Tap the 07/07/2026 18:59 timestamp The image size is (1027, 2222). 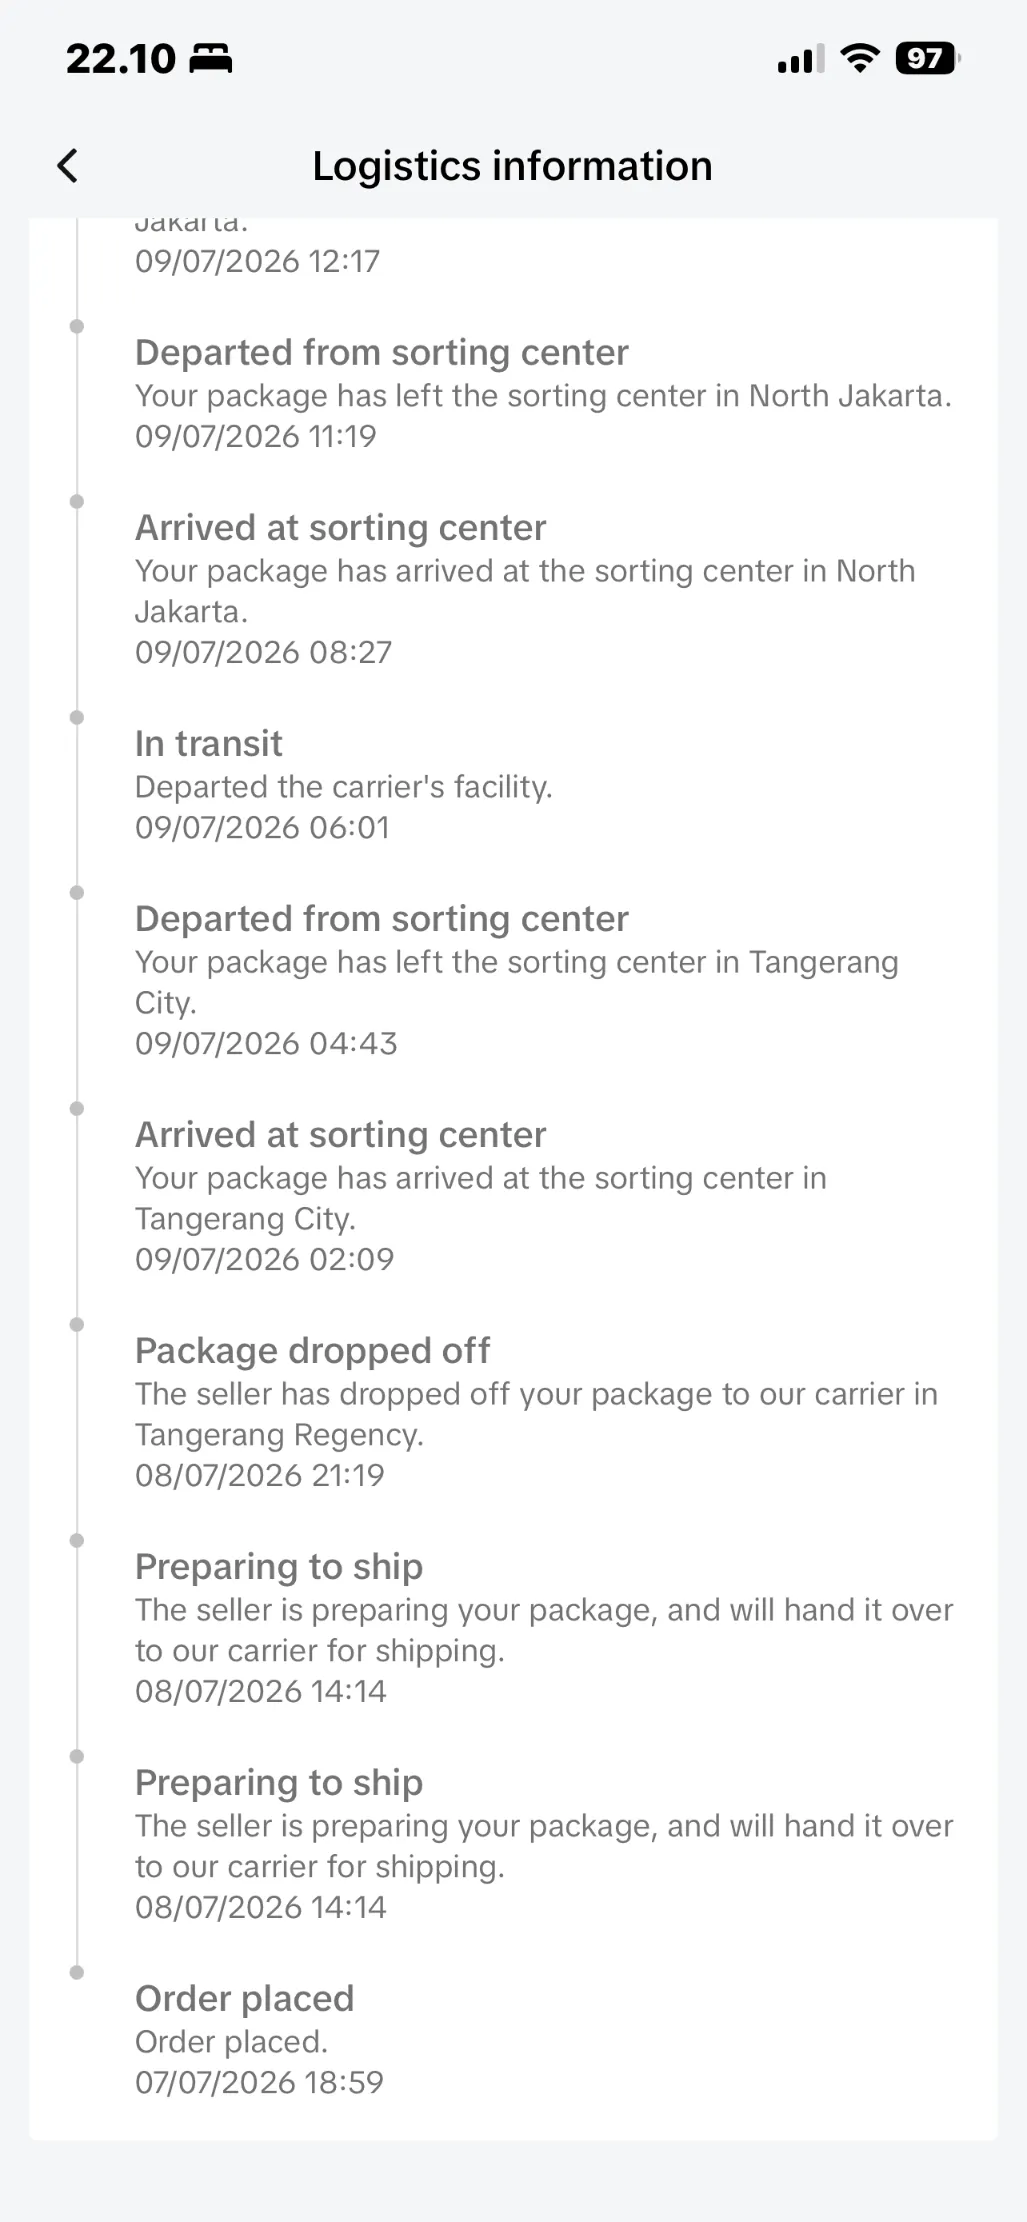click(x=260, y=2082)
